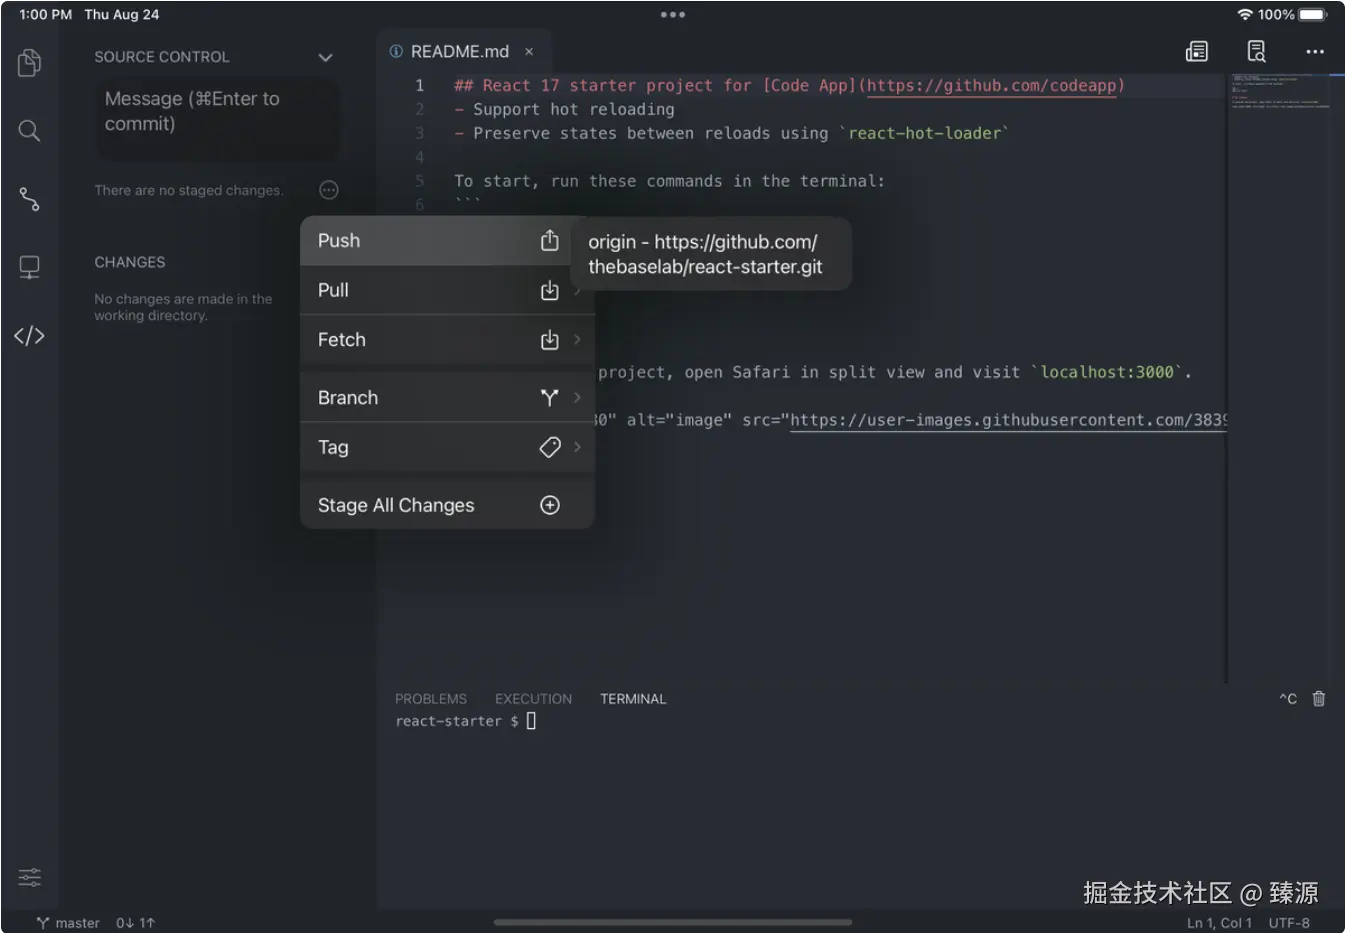Open the search sidebar icon
Screen dimensions: 1345x933
29,131
